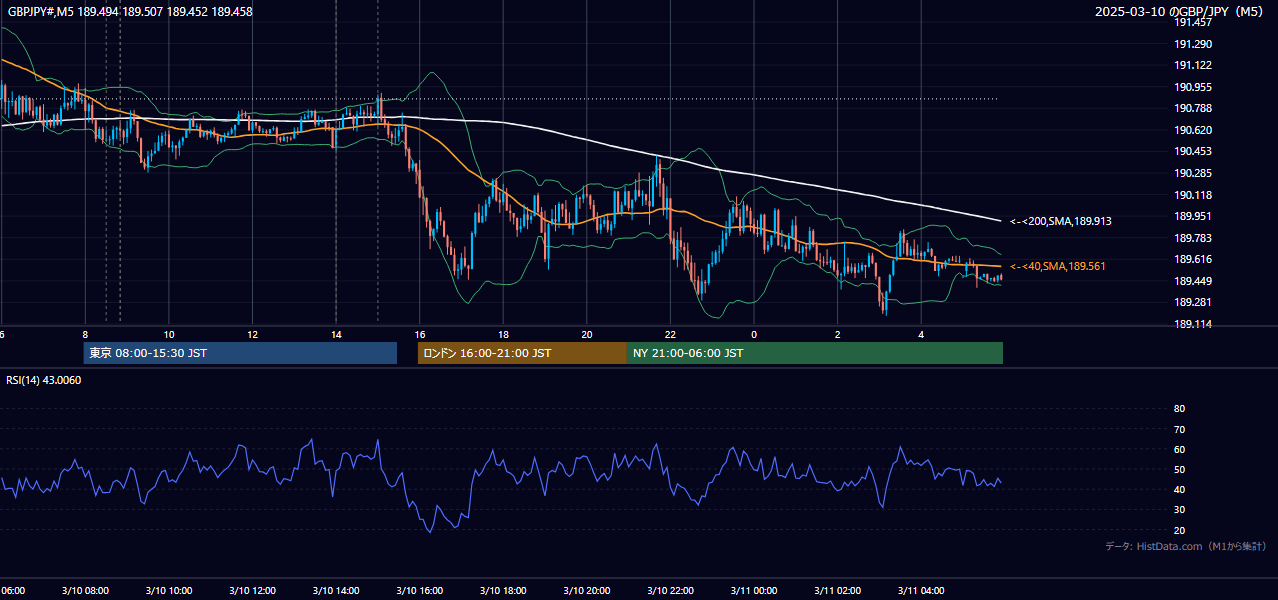1278x600 pixels.
Task: Click the bottom time label 3/11 00:00
Action: (754, 591)
